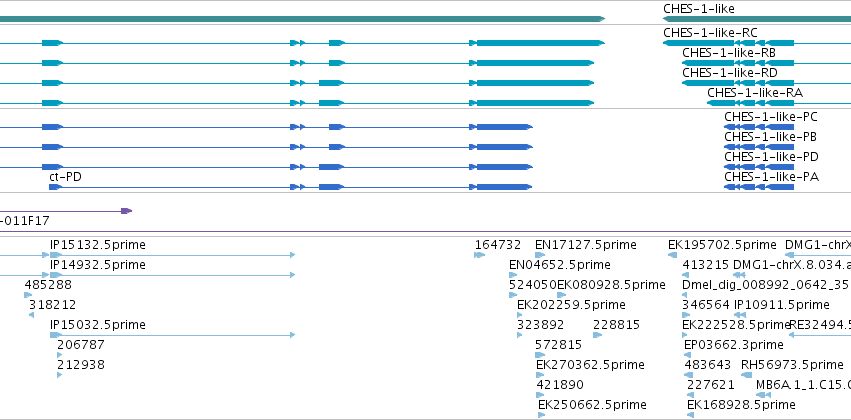Click feature label 164732
Viewport: 851px width, 420px height.
498,245
